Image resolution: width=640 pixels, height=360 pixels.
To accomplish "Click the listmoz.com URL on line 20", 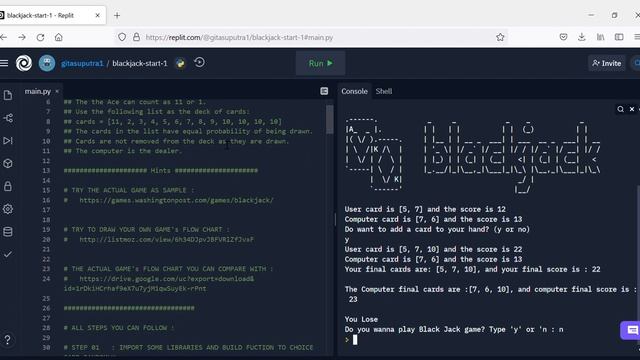I will click(167, 239).
